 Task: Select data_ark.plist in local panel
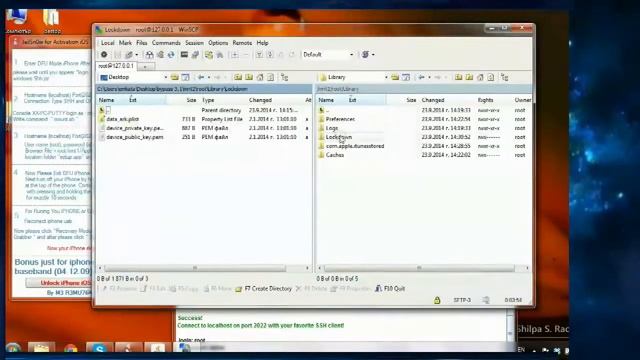coord(122,119)
